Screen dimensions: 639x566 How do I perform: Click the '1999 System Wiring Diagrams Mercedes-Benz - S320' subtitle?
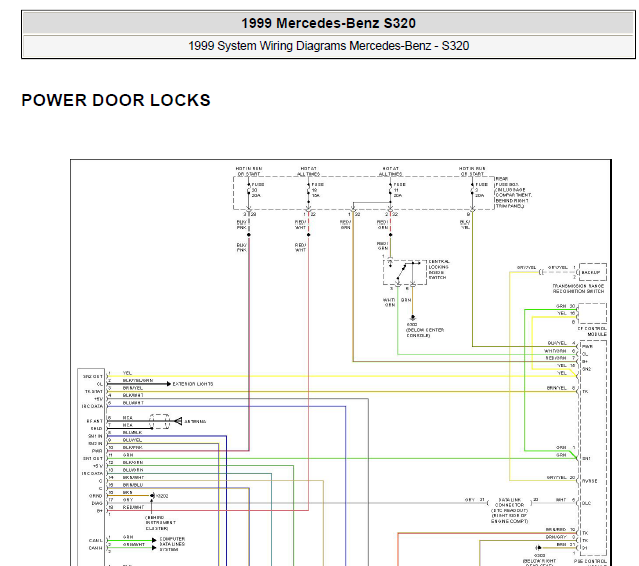click(x=328, y=46)
